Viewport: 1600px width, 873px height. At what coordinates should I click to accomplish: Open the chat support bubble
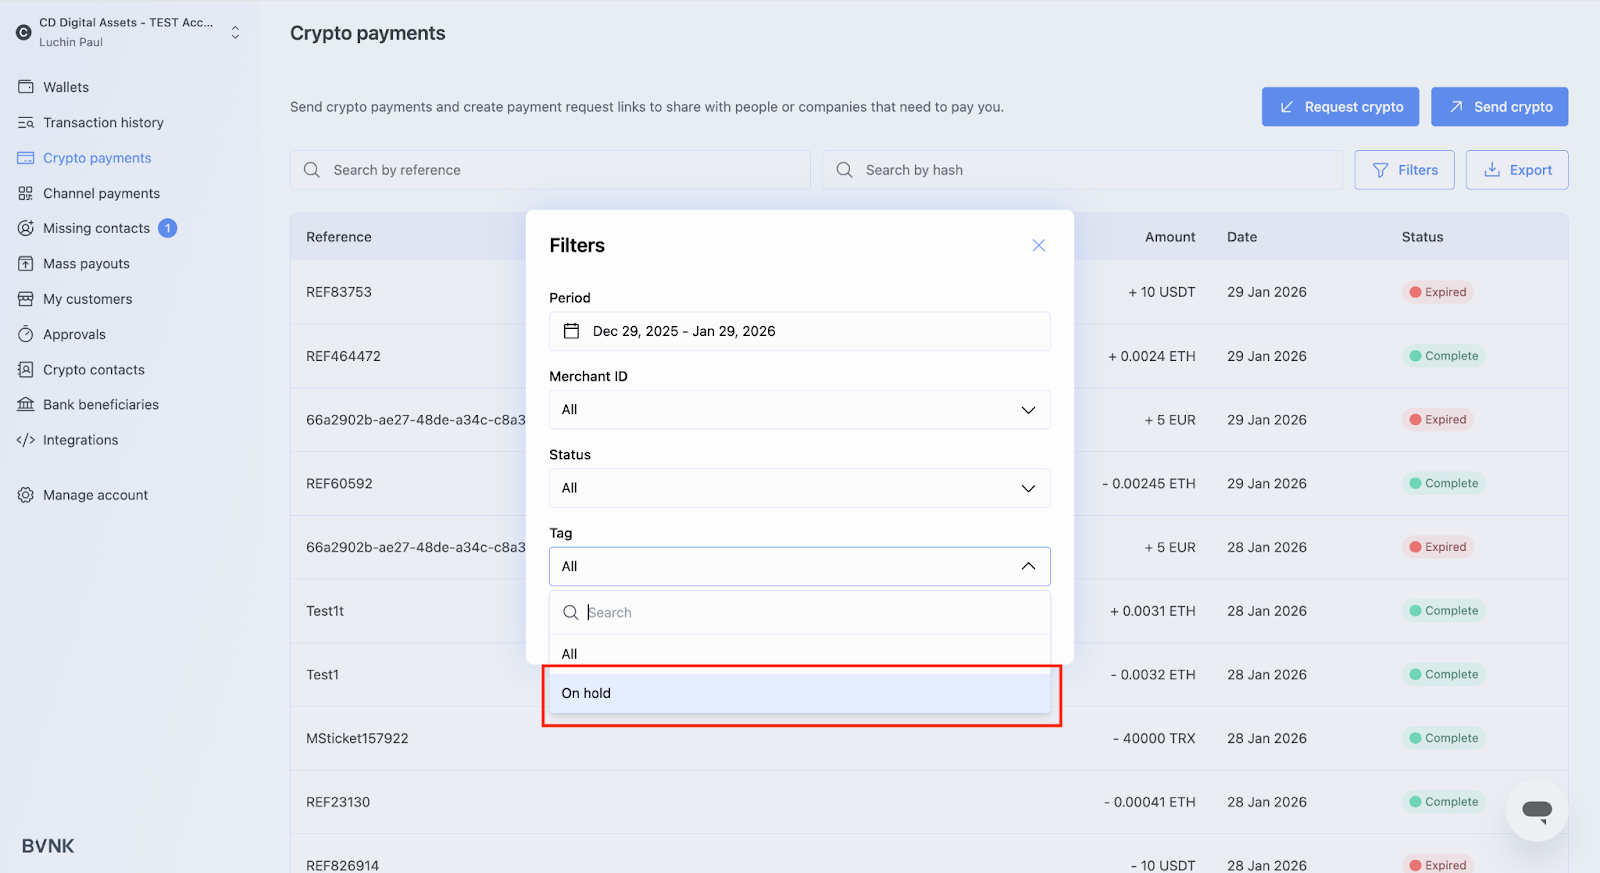point(1536,810)
